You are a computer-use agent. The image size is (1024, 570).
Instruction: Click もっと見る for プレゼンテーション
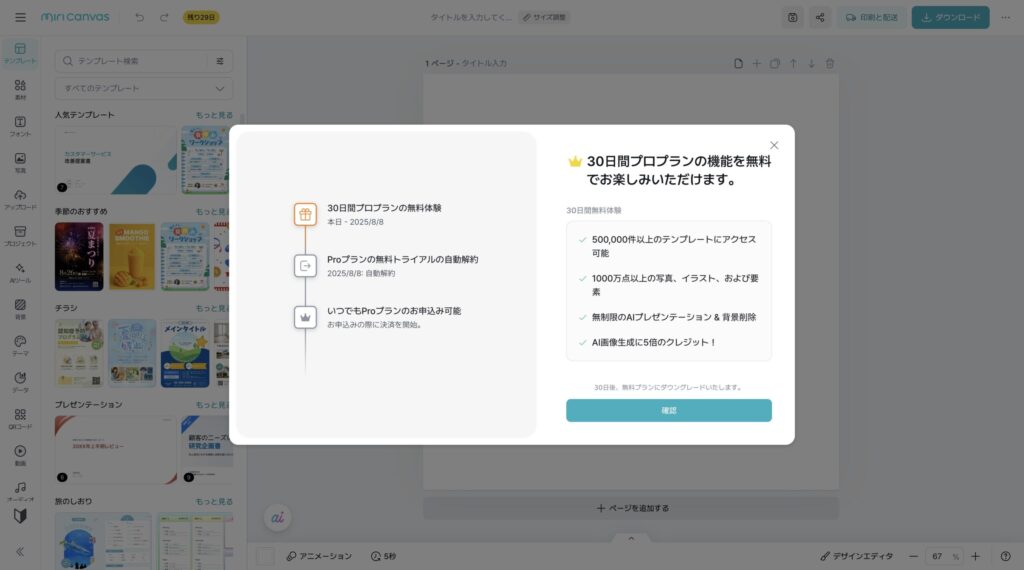[x=213, y=405]
